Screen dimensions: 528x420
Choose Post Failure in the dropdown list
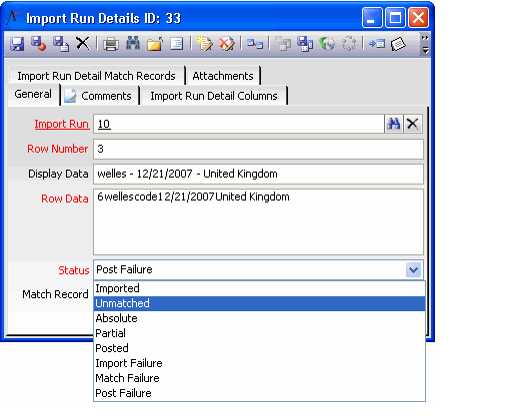click(259, 393)
